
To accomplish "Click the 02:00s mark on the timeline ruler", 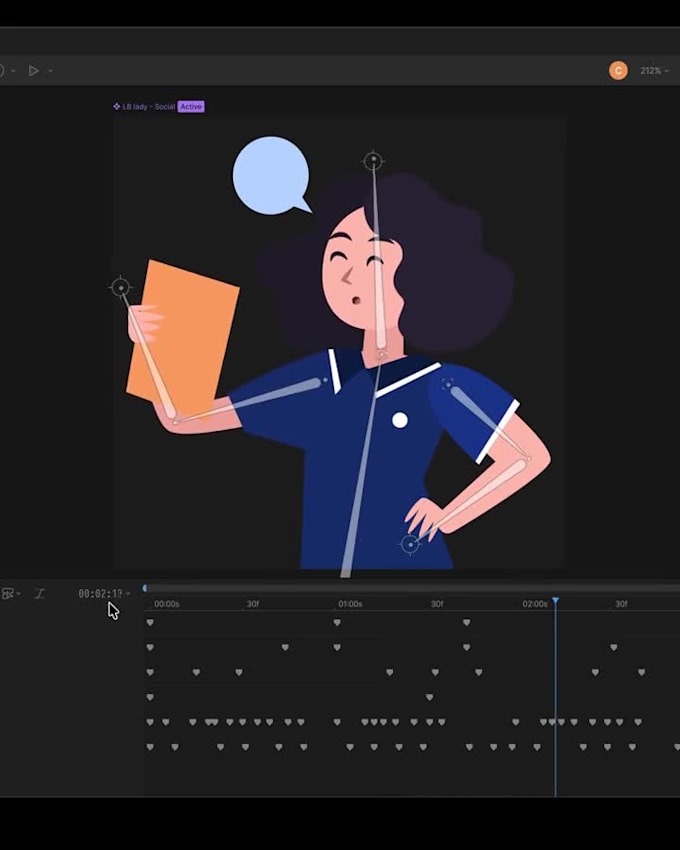I will point(535,604).
